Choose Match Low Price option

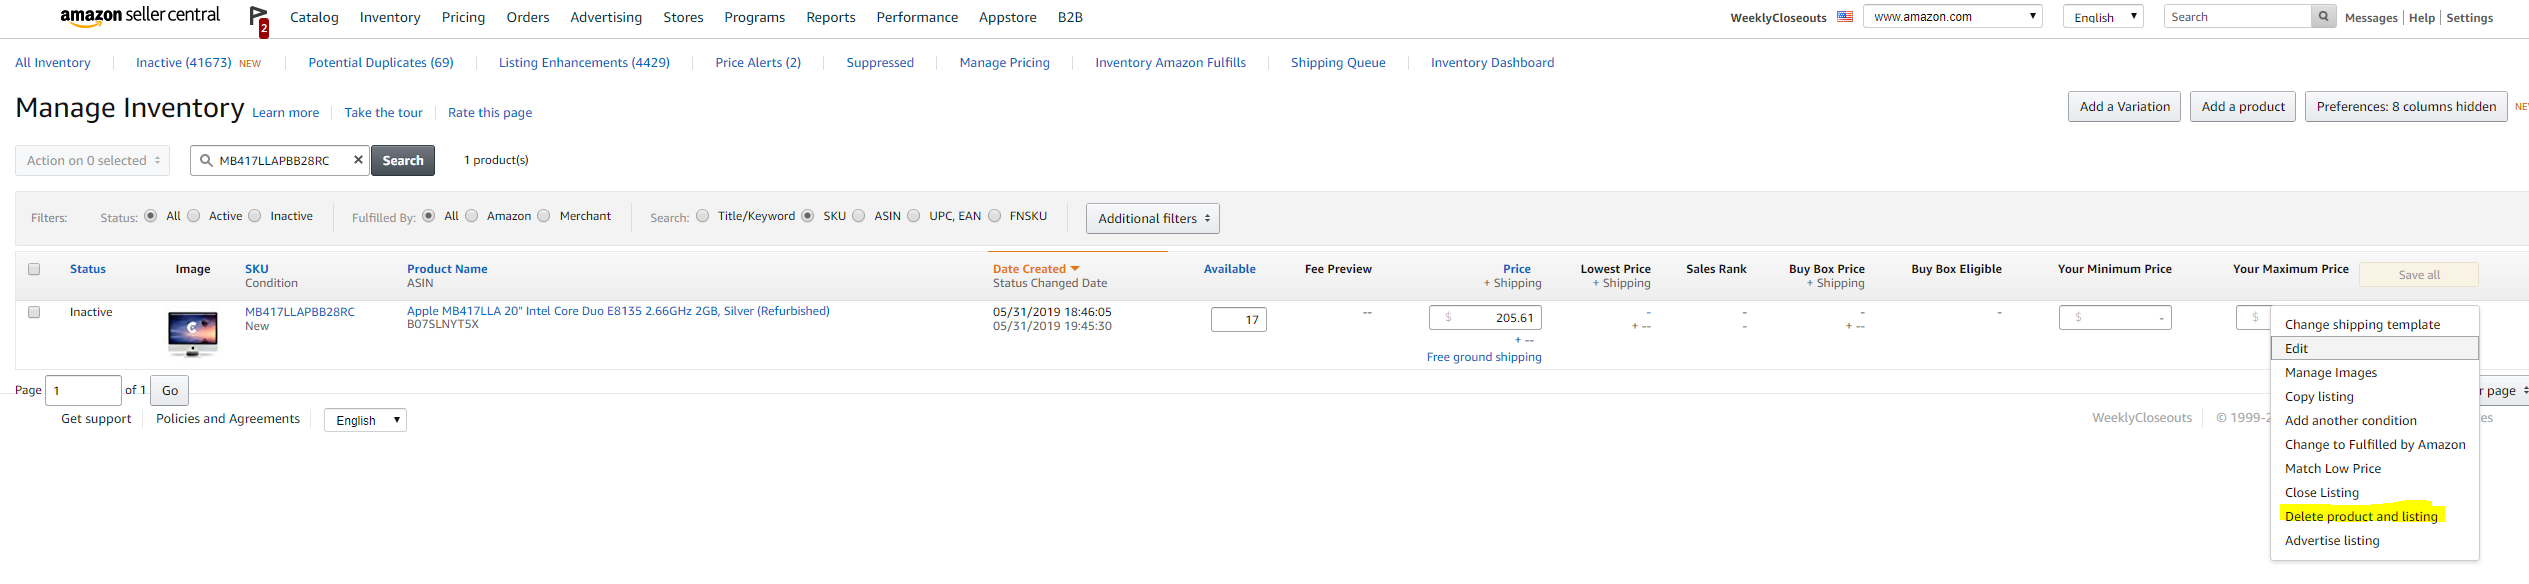coord(2332,468)
